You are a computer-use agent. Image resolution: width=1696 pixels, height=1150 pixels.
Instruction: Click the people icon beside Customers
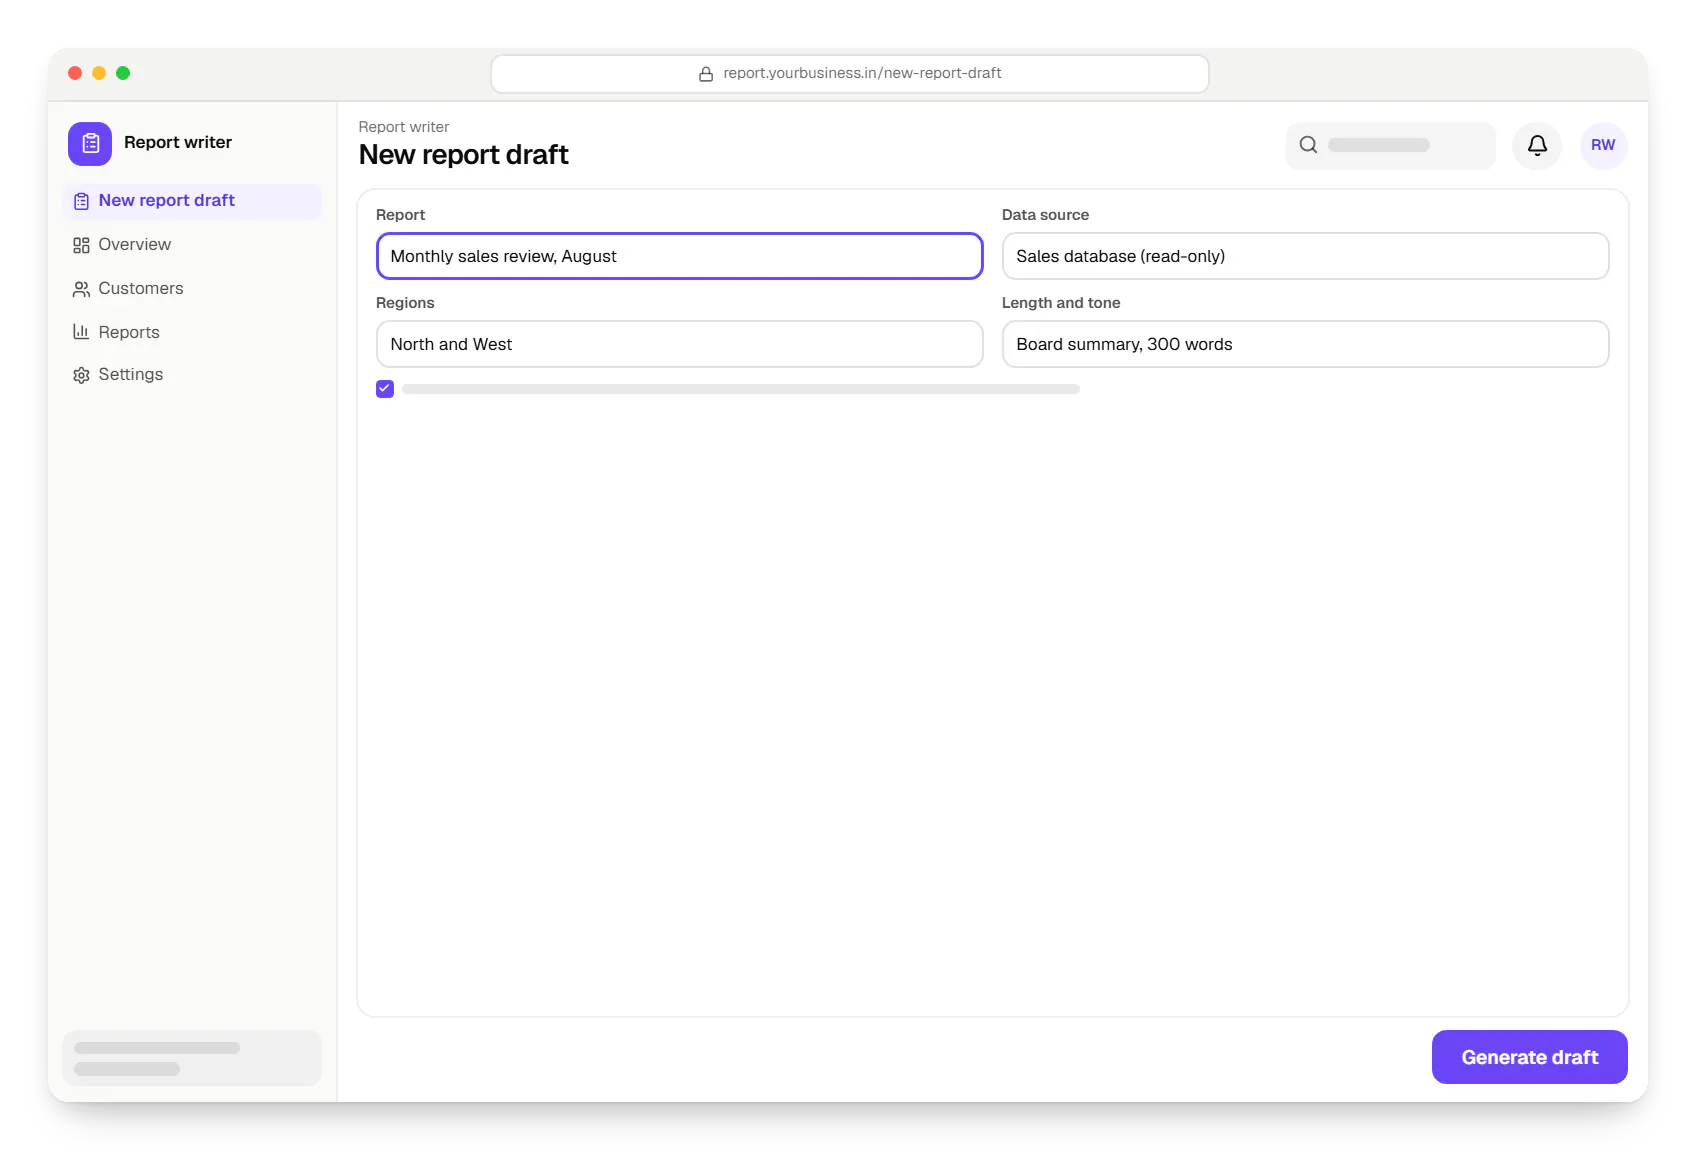[x=82, y=289]
